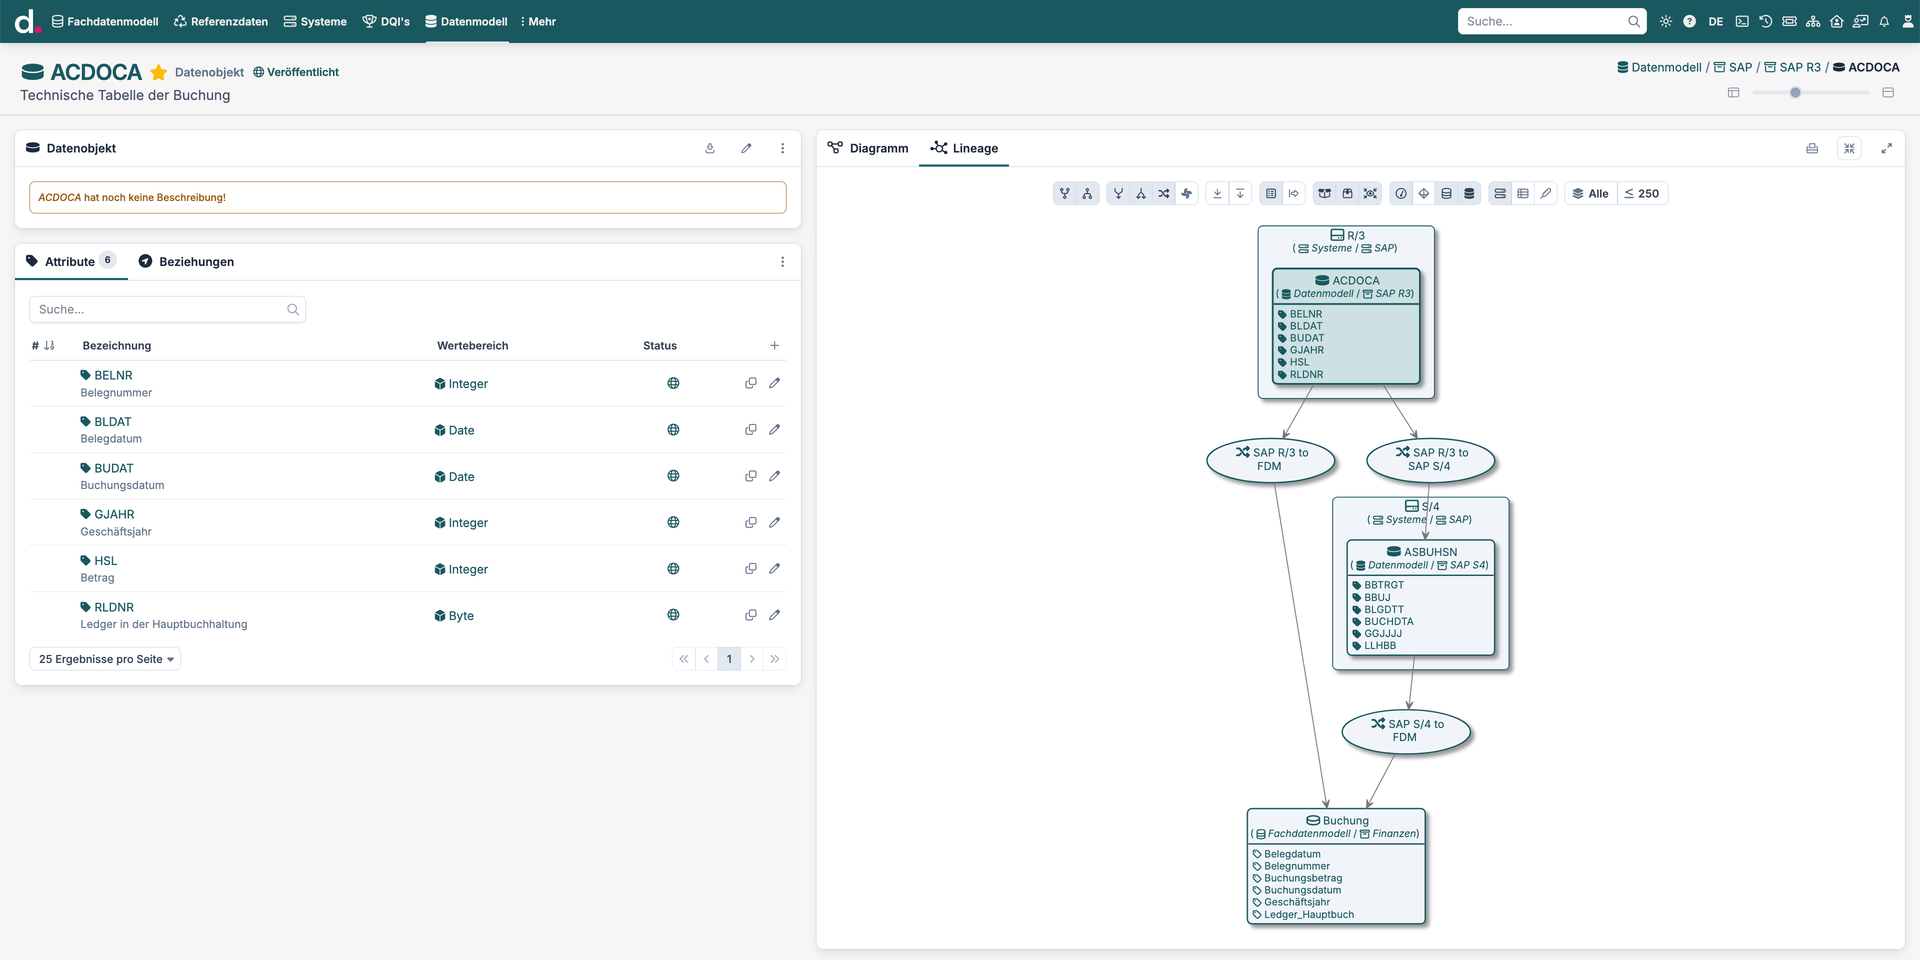Open the Mehr menu in the navigation
Screen dimensions: 1920x960
pyautogui.click(x=538, y=21)
